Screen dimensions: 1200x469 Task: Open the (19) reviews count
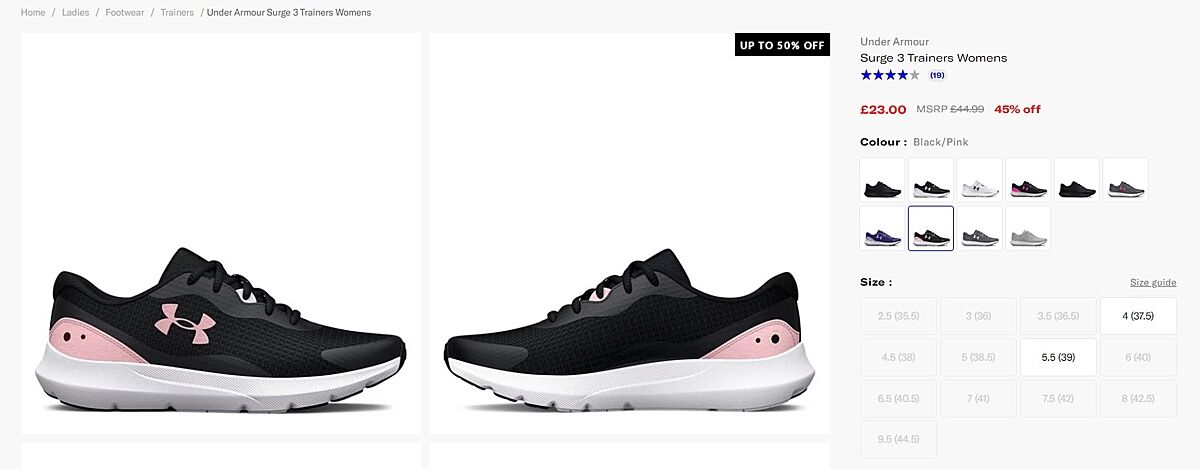937,75
